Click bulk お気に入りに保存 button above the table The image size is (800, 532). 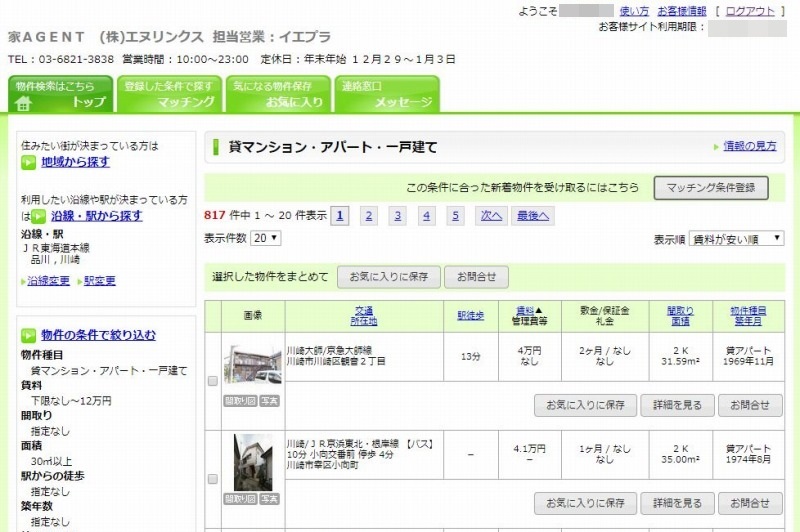(x=389, y=277)
